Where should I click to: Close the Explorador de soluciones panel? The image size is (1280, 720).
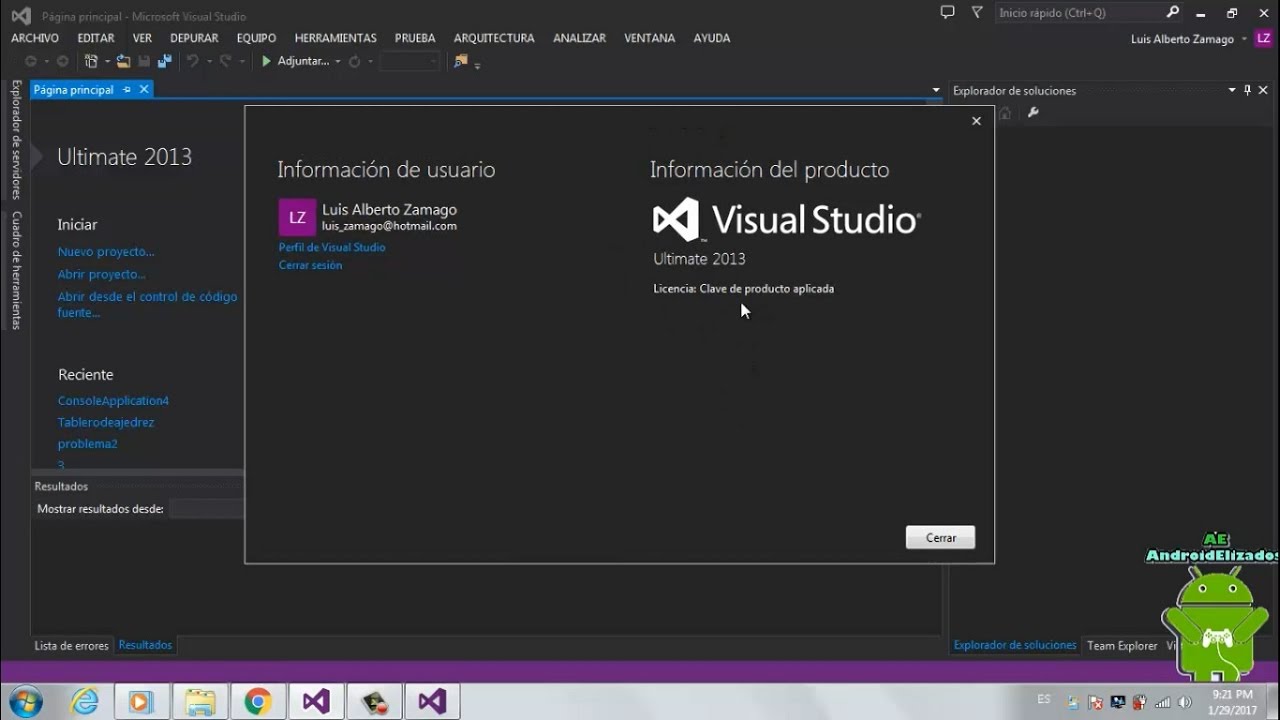tap(1265, 90)
